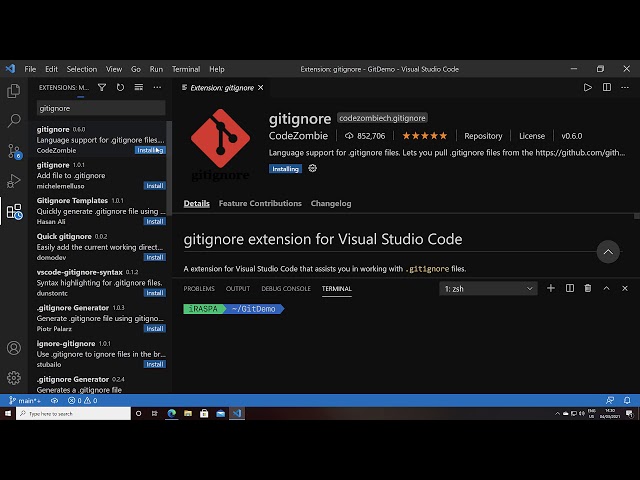Click the Run play icon in editor toolbar
Screen dimensions: 640x480
[x=587, y=87]
